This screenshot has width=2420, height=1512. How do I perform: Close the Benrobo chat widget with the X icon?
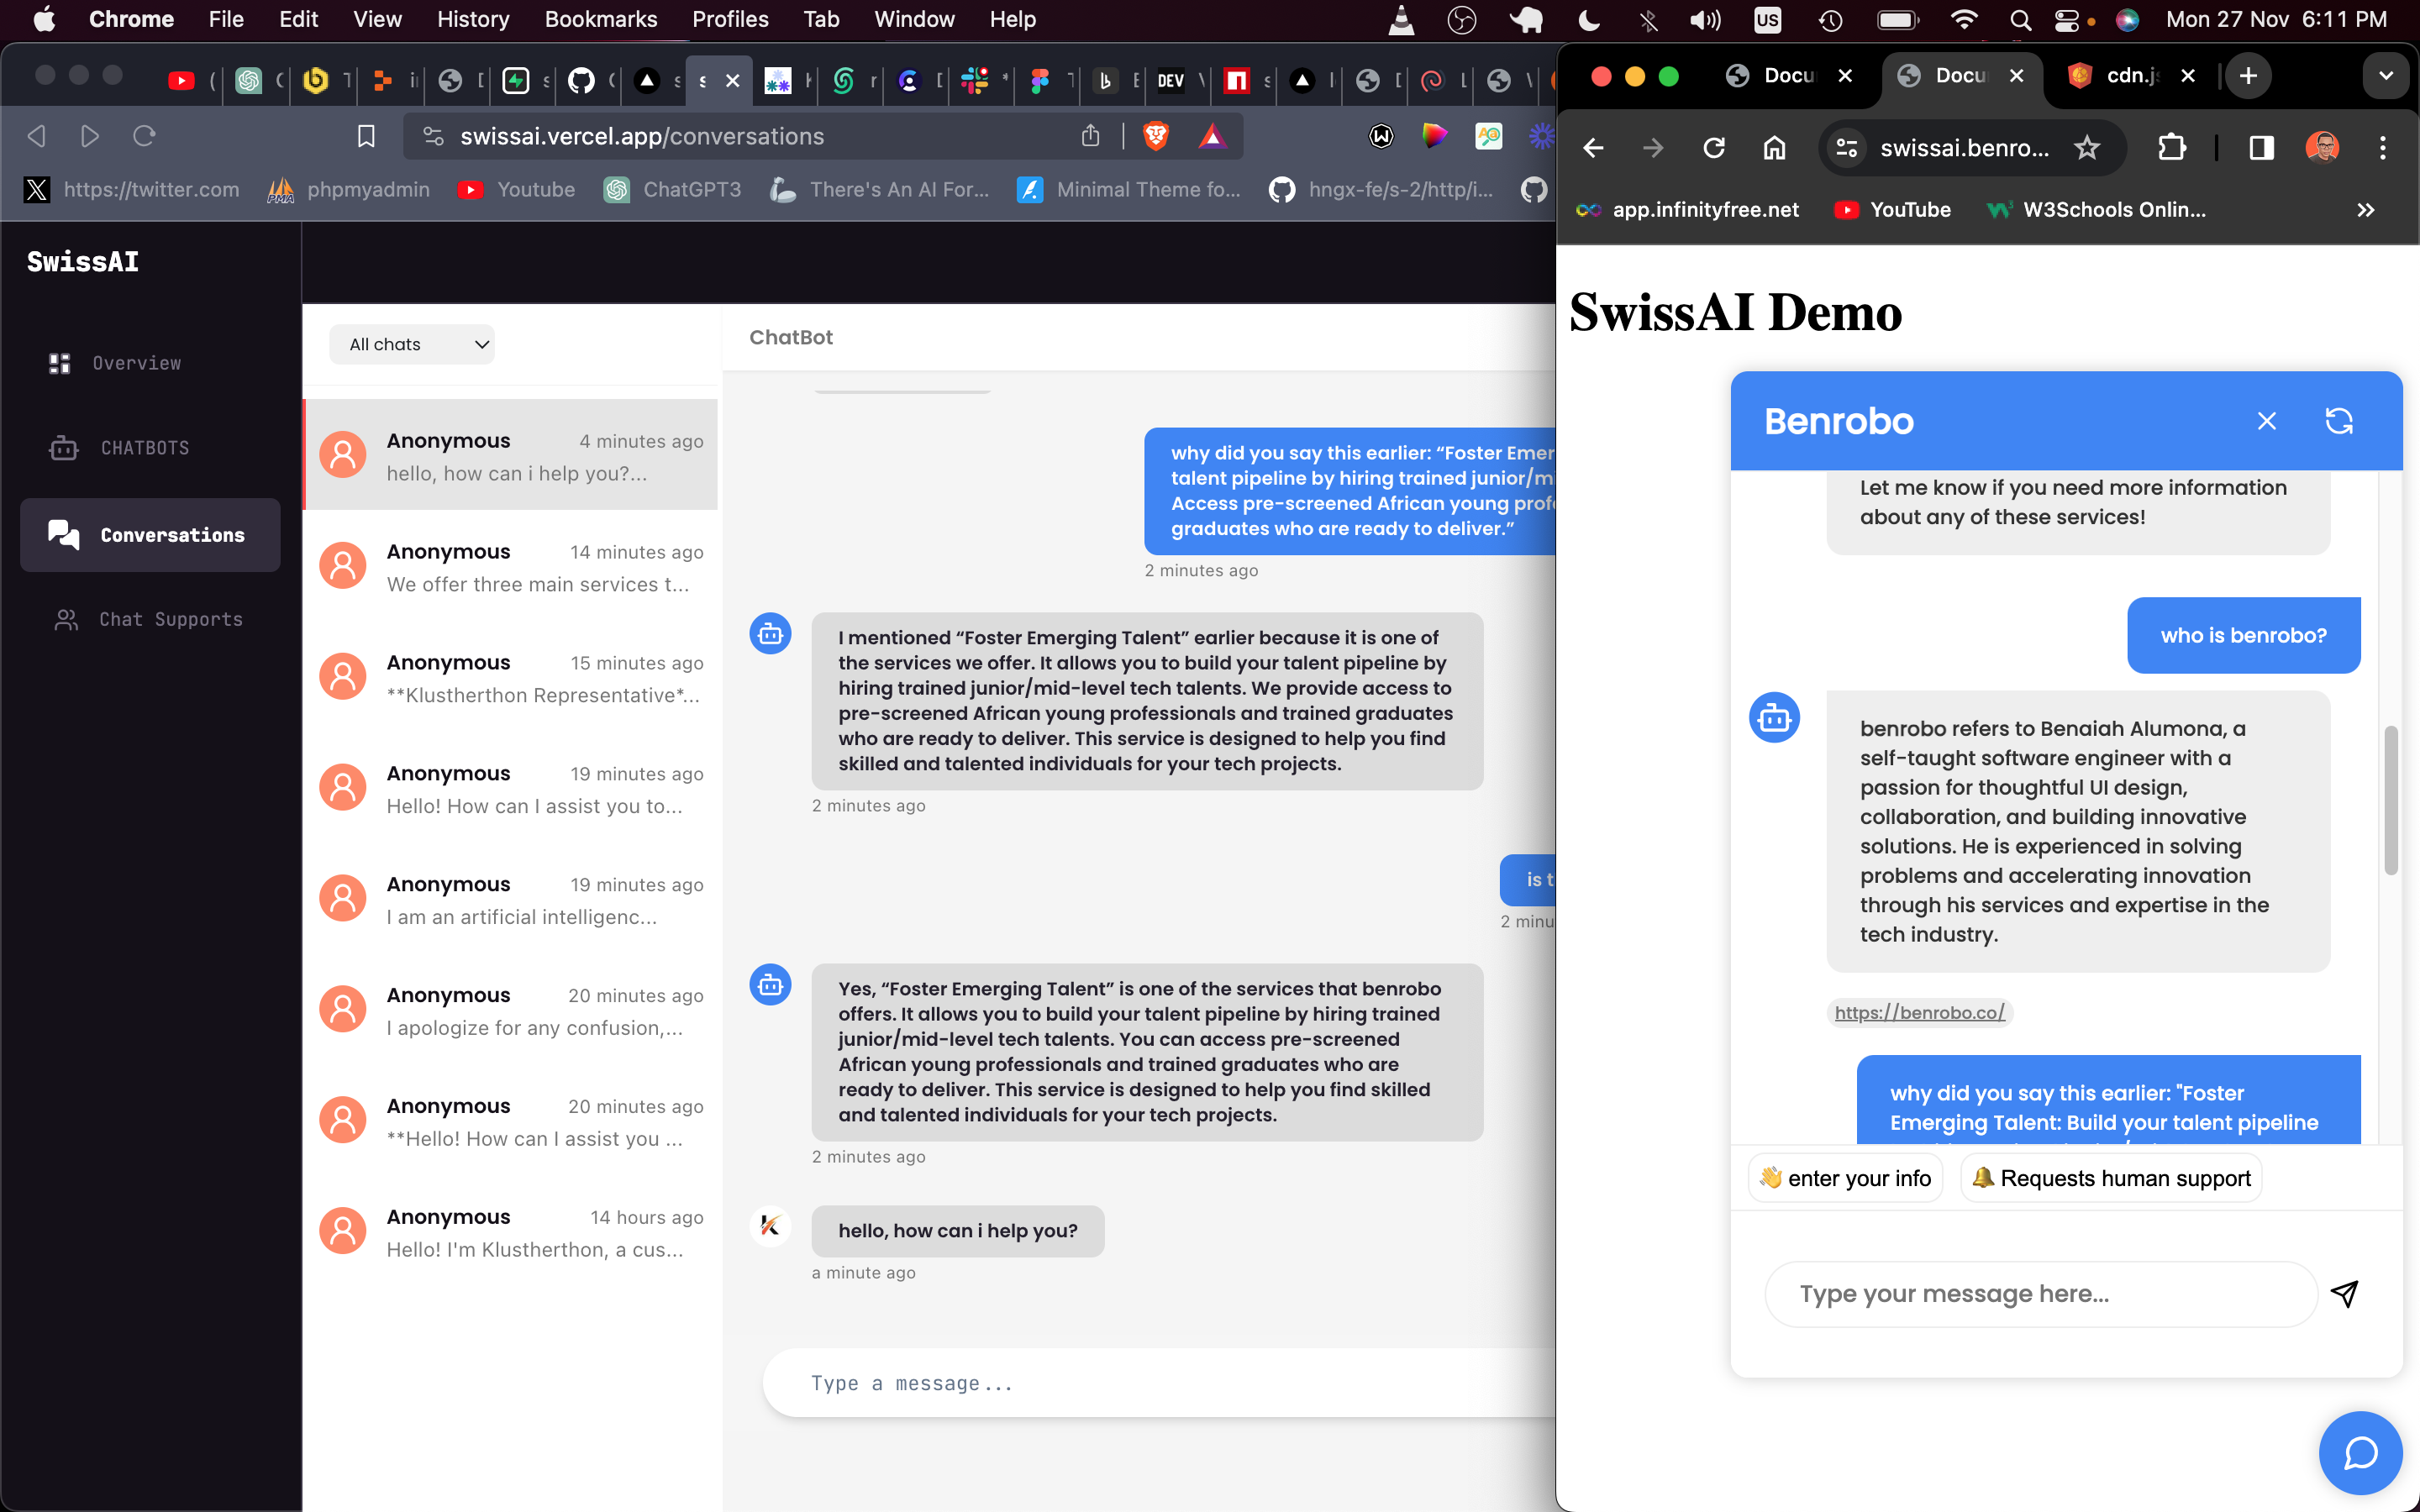(2266, 421)
